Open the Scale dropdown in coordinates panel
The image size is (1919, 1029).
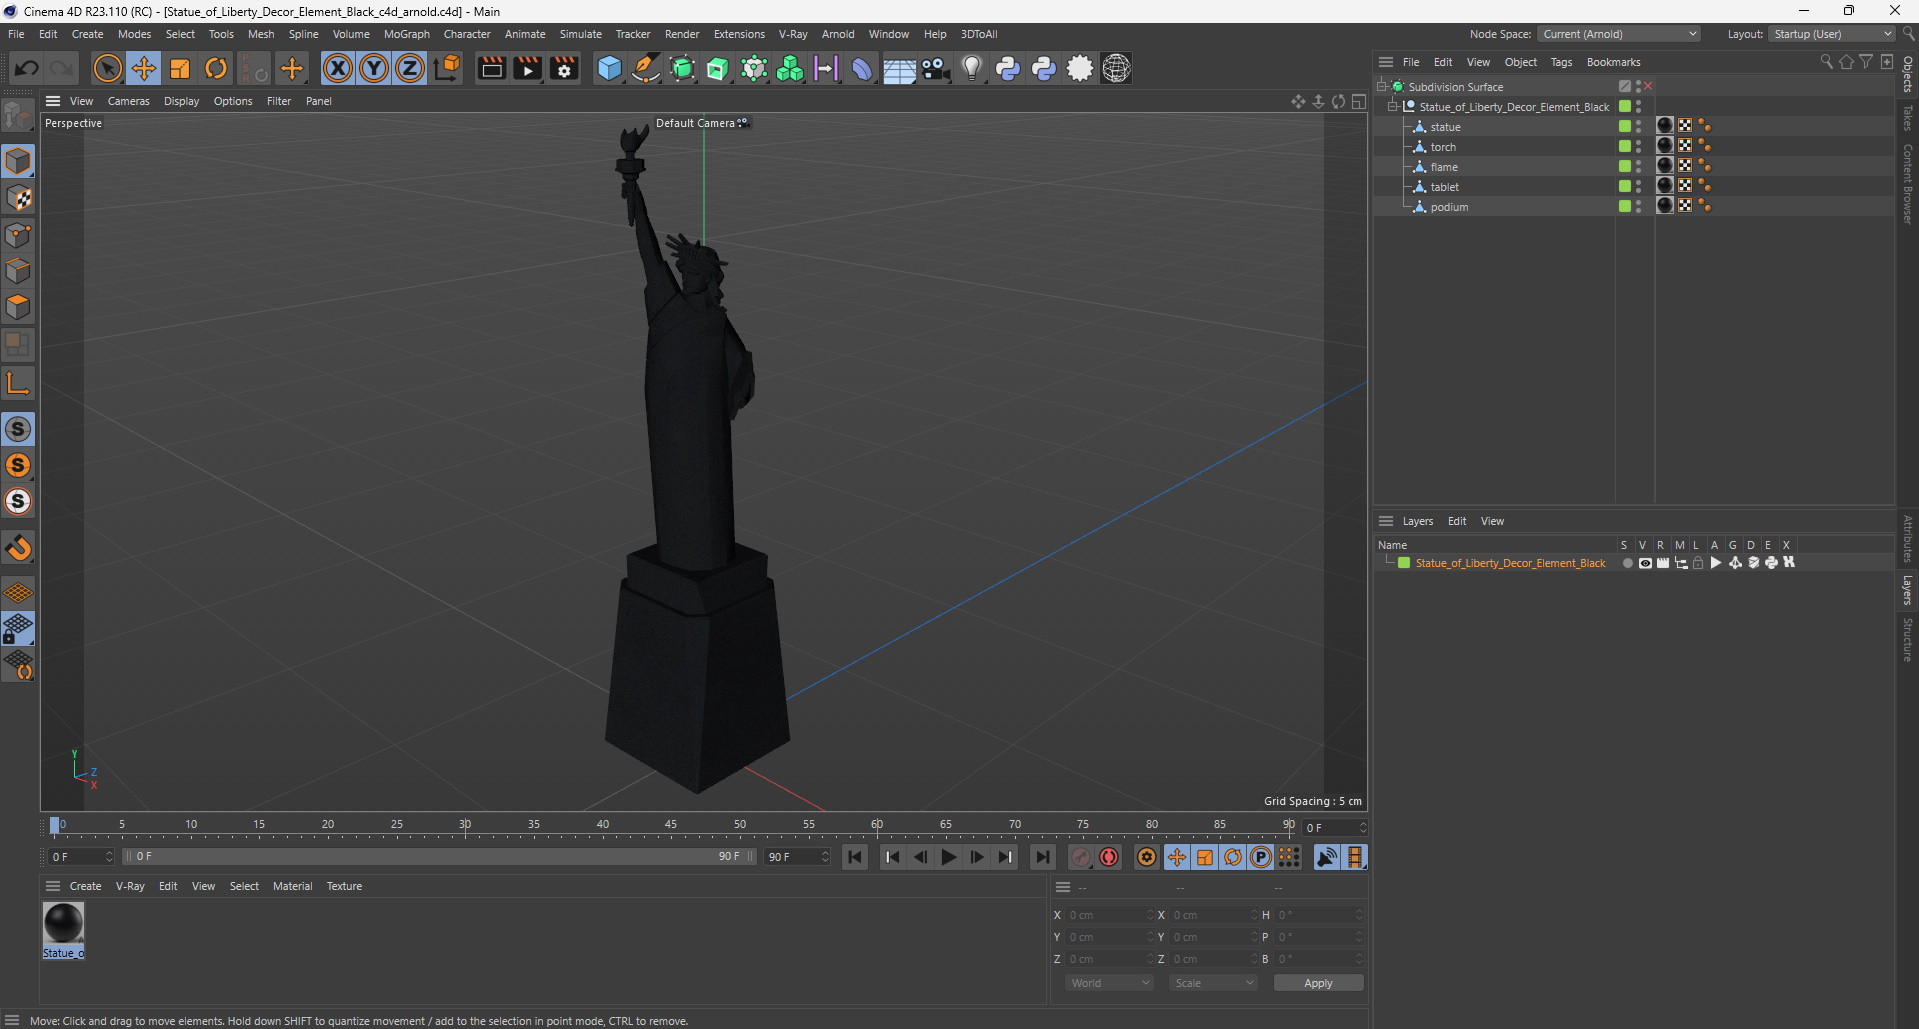tap(1213, 983)
